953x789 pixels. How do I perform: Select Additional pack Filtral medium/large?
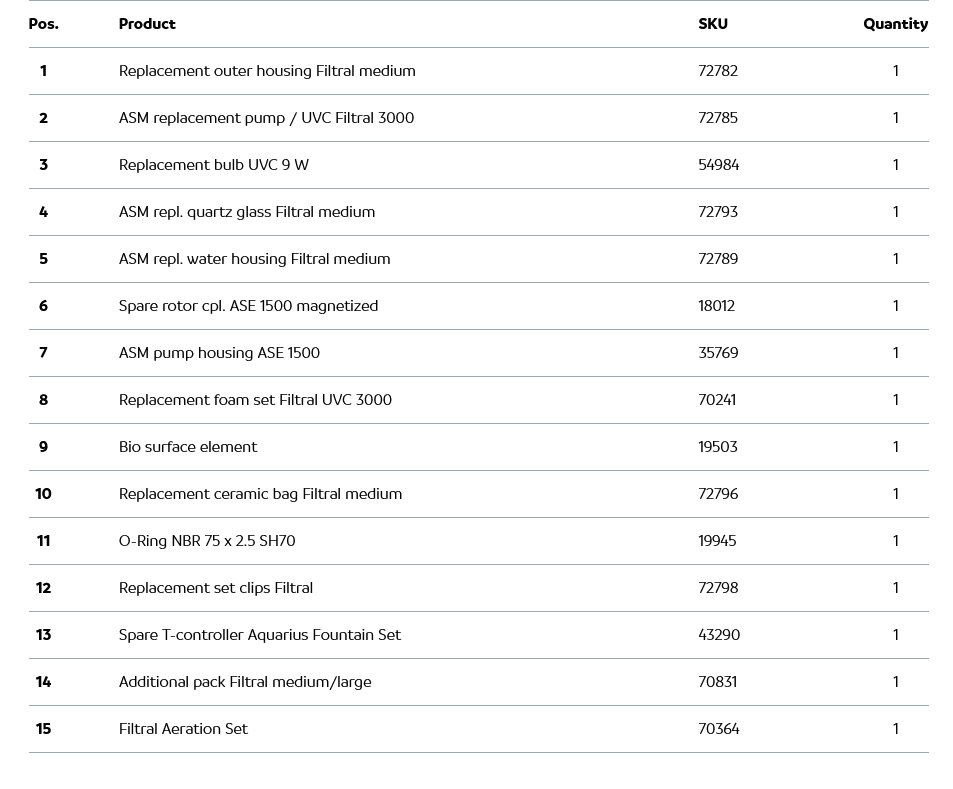[x=245, y=682]
